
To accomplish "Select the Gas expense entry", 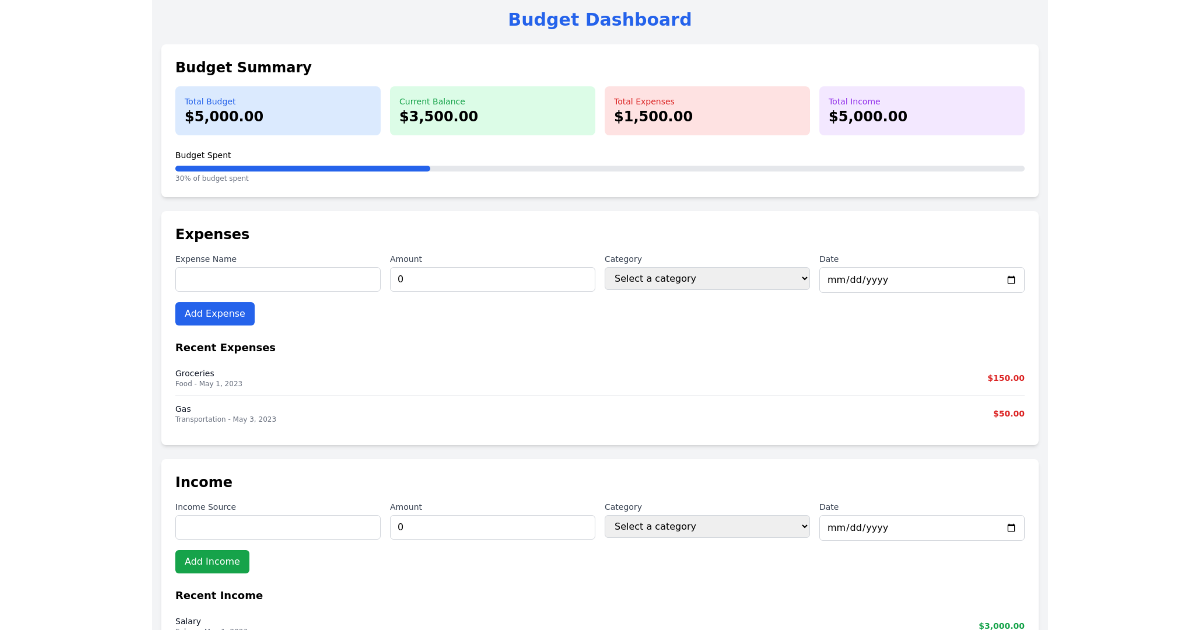I will (x=600, y=413).
